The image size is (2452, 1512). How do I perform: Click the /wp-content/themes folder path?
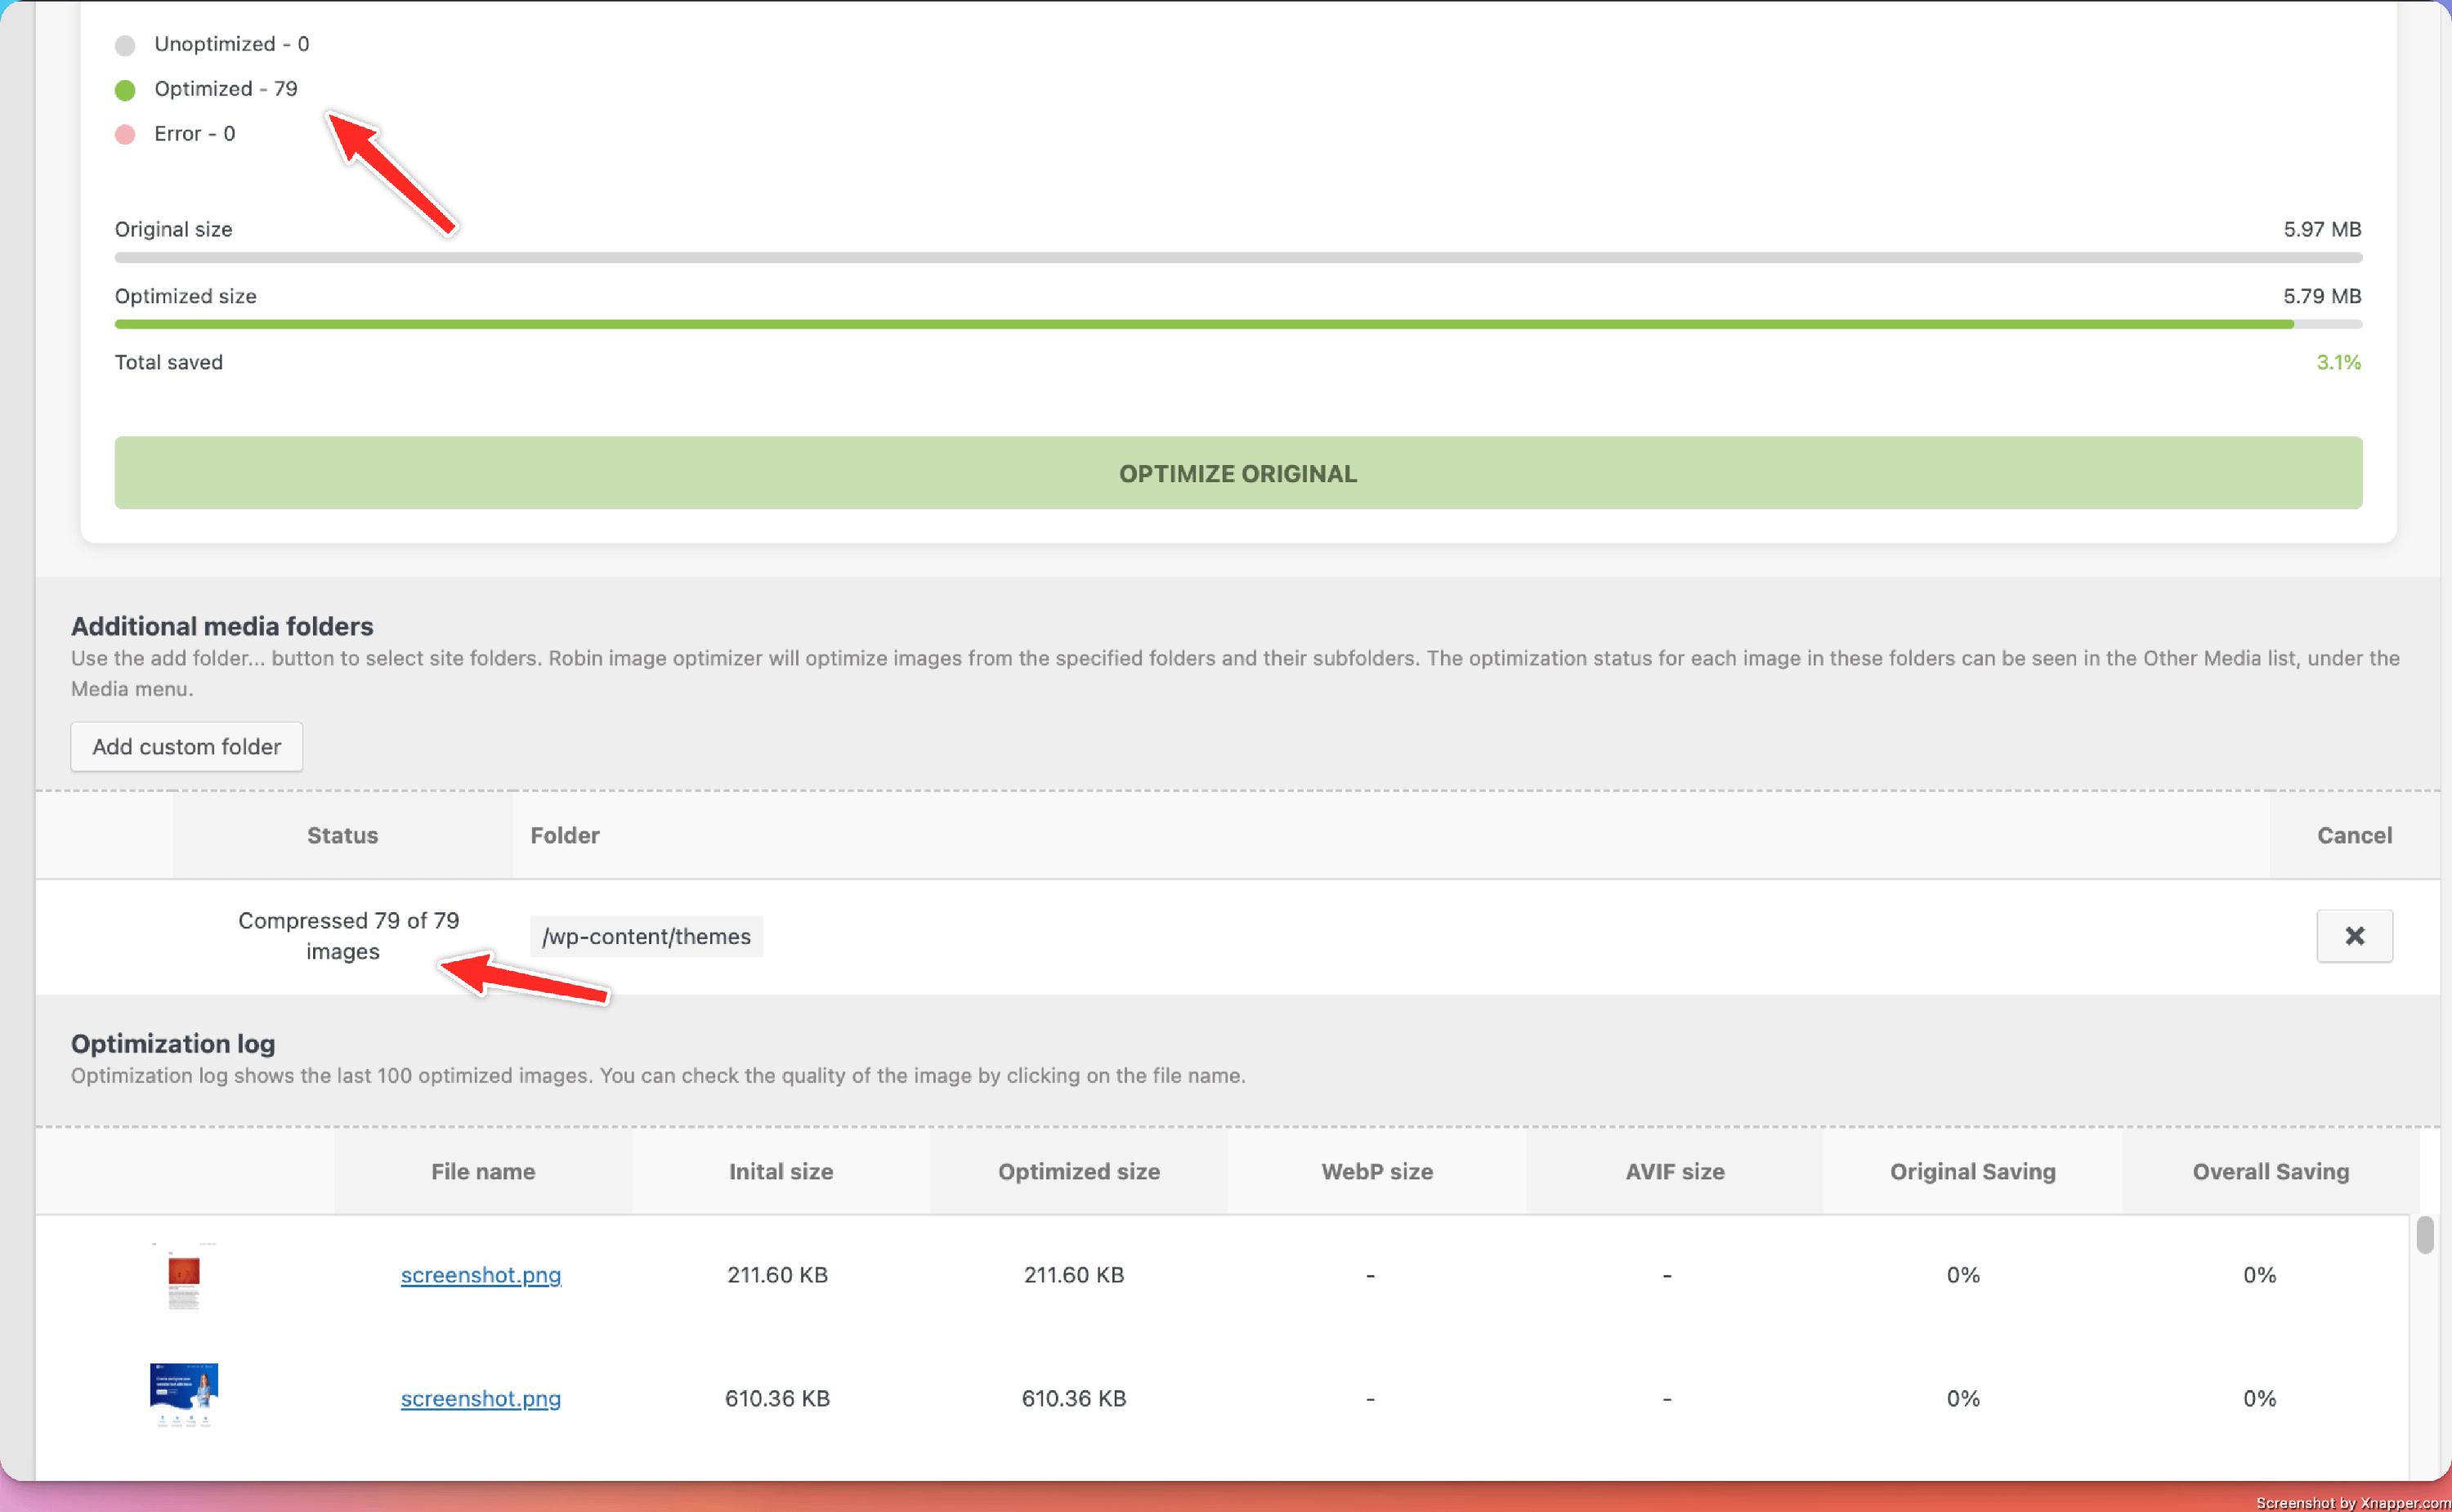(x=646, y=936)
